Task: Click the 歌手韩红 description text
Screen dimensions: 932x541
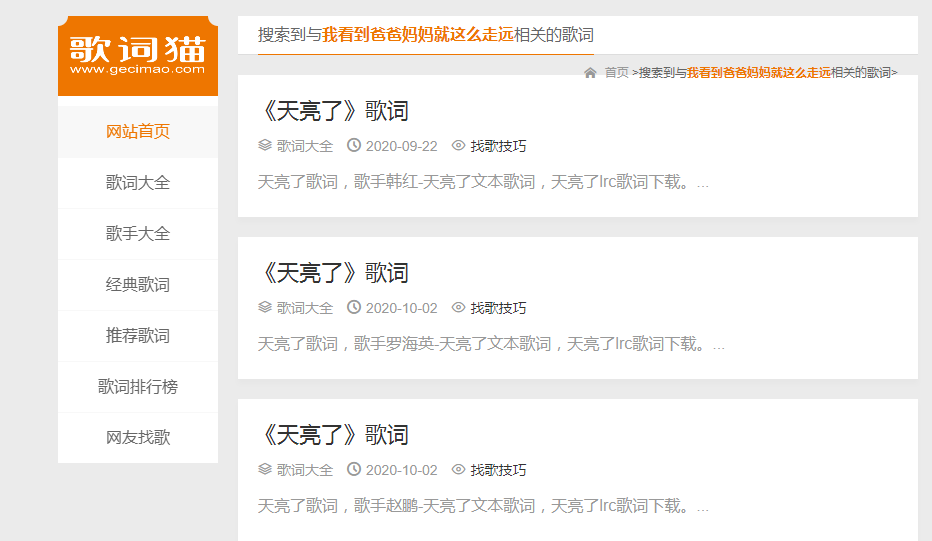Action: 483,182
